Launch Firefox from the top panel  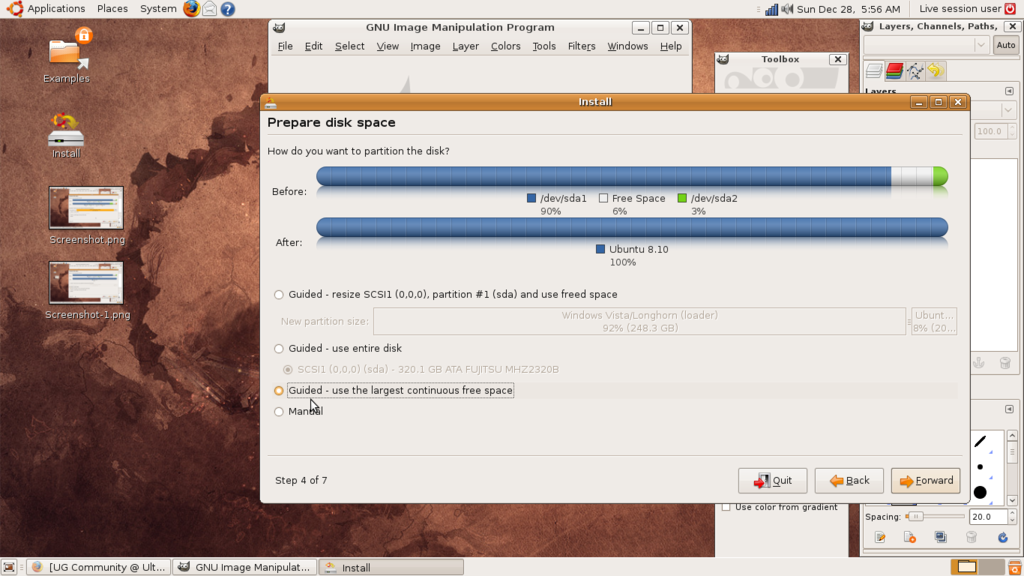click(191, 8)
